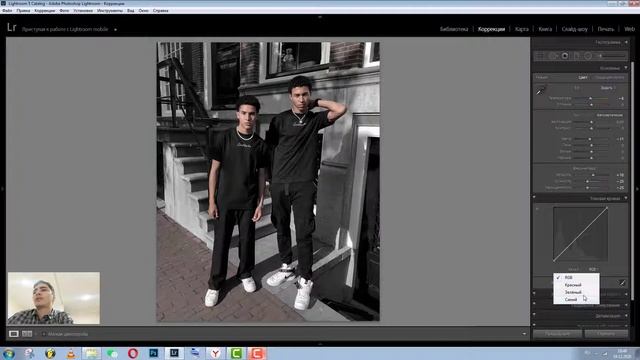Click the point curve edit icon
Image resolution: width=640 pixels, height=360 pixels.
point(622,282)
